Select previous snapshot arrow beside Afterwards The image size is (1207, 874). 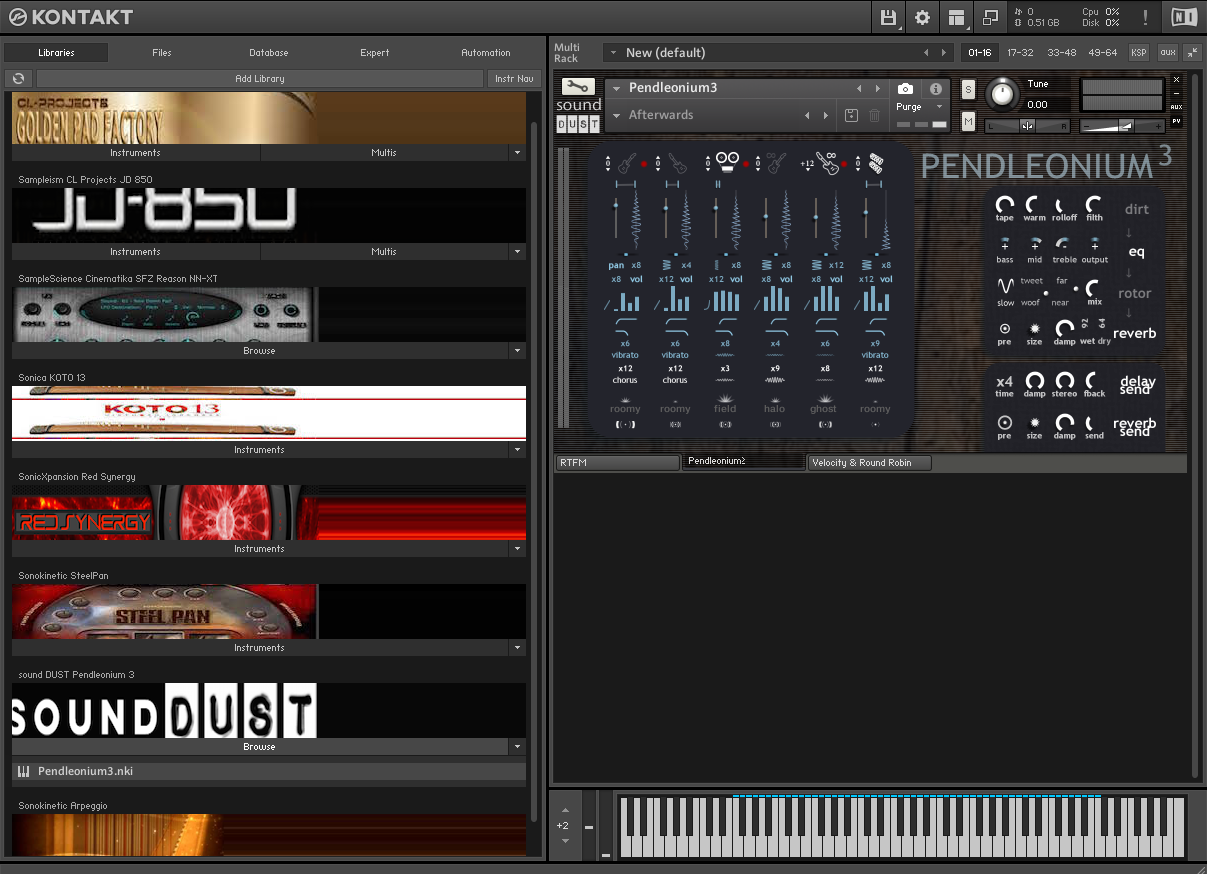pyautogui.click(x=808, y=116)
